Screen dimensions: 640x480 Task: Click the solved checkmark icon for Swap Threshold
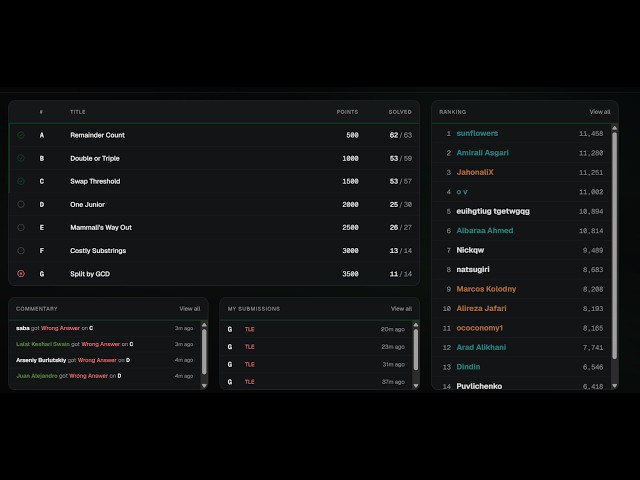[x=21, y=181]
